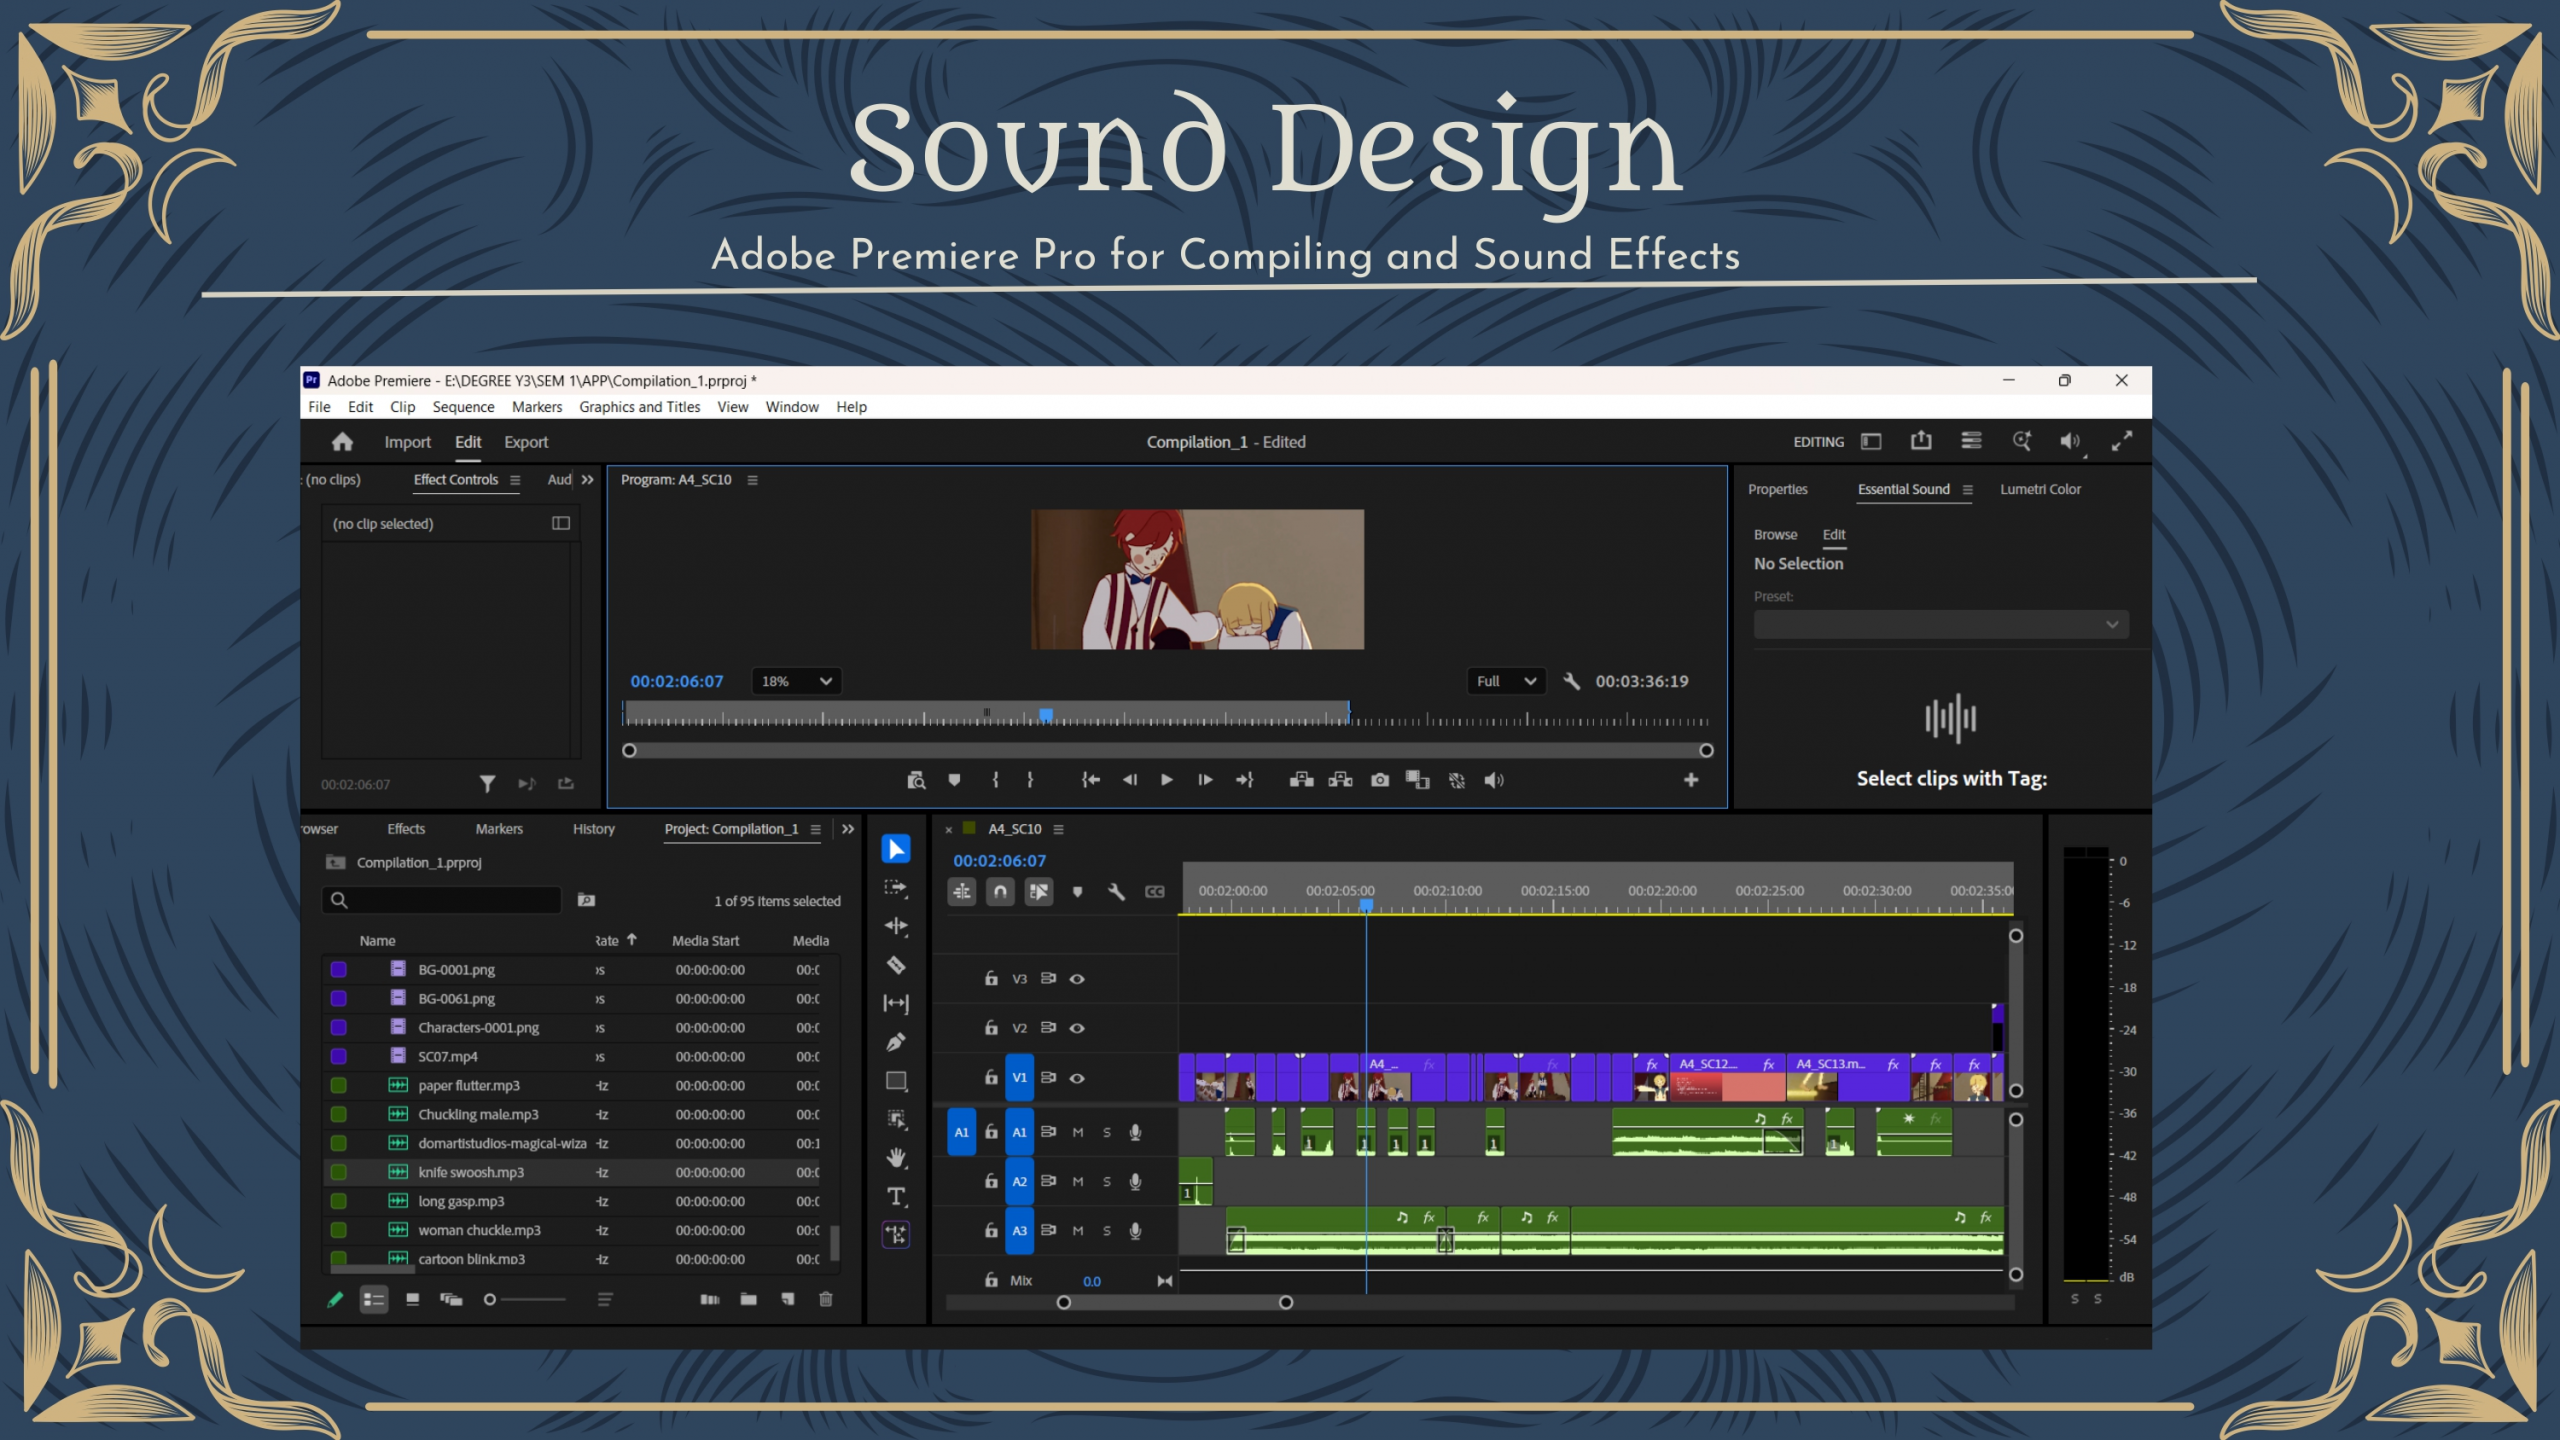Toggle V1 track output eye

point(1077,1078)
